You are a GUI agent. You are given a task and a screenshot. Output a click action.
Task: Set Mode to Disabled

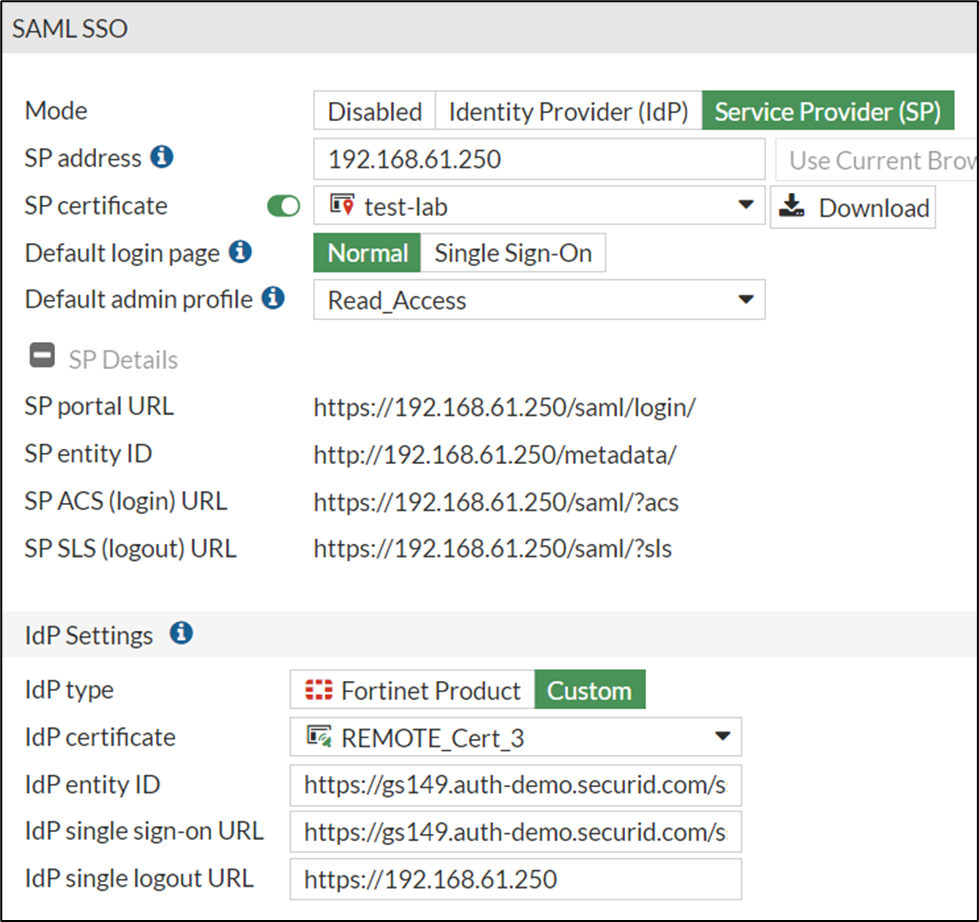(374, 112)
